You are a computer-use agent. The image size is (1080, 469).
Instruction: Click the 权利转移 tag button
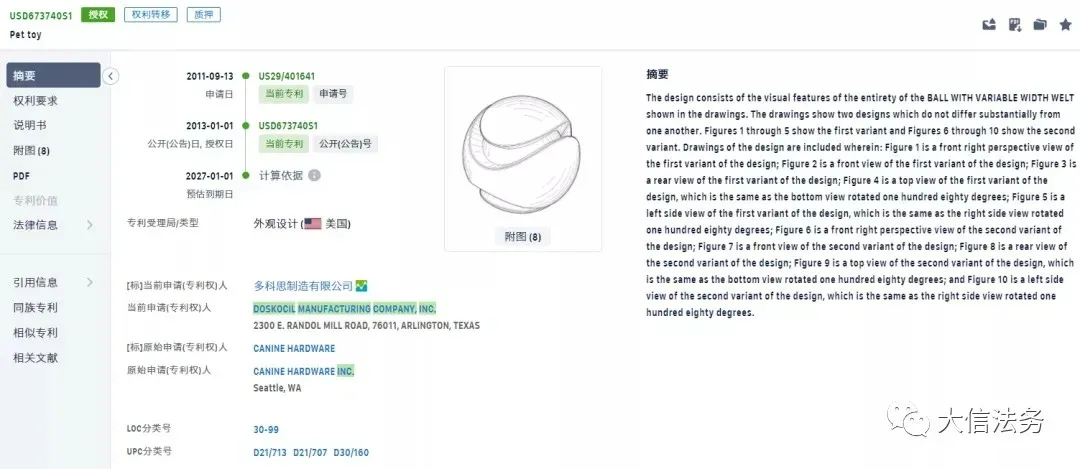[151, 14]
